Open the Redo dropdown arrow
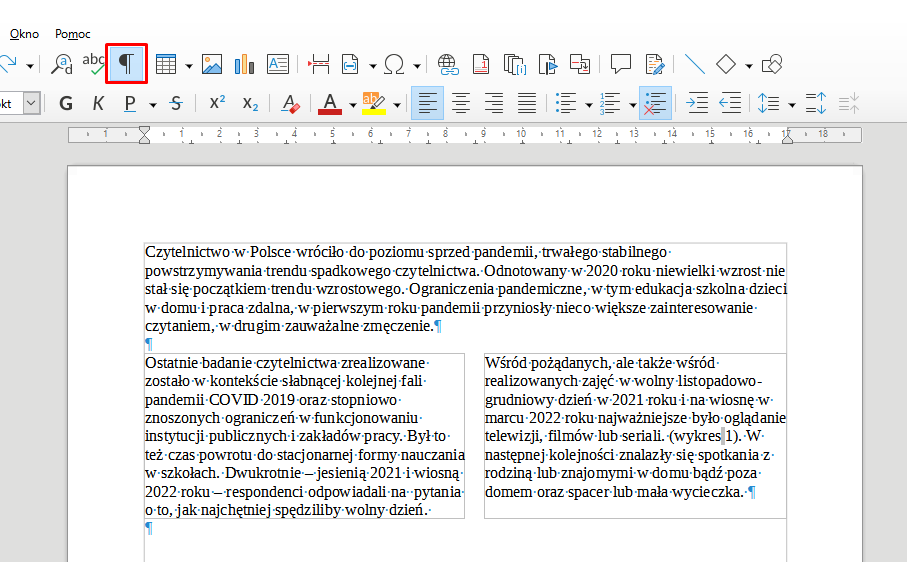 point(30,66)
